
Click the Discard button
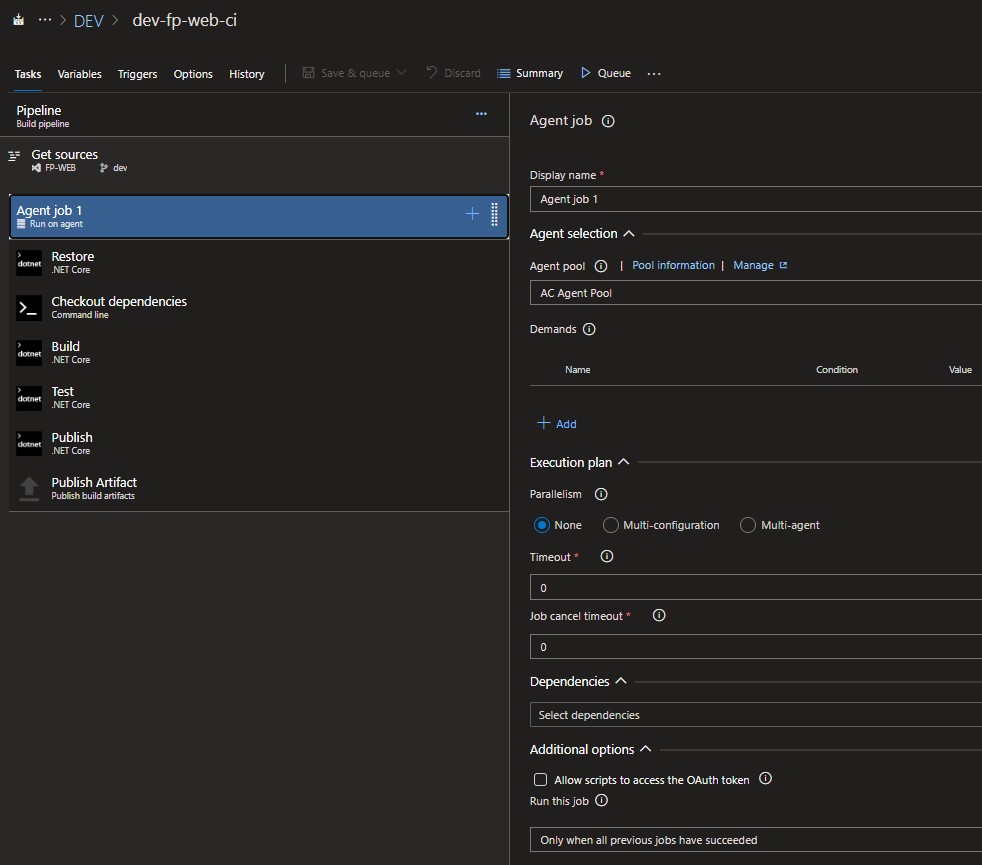pyautogui.click(x=453, y=73)
